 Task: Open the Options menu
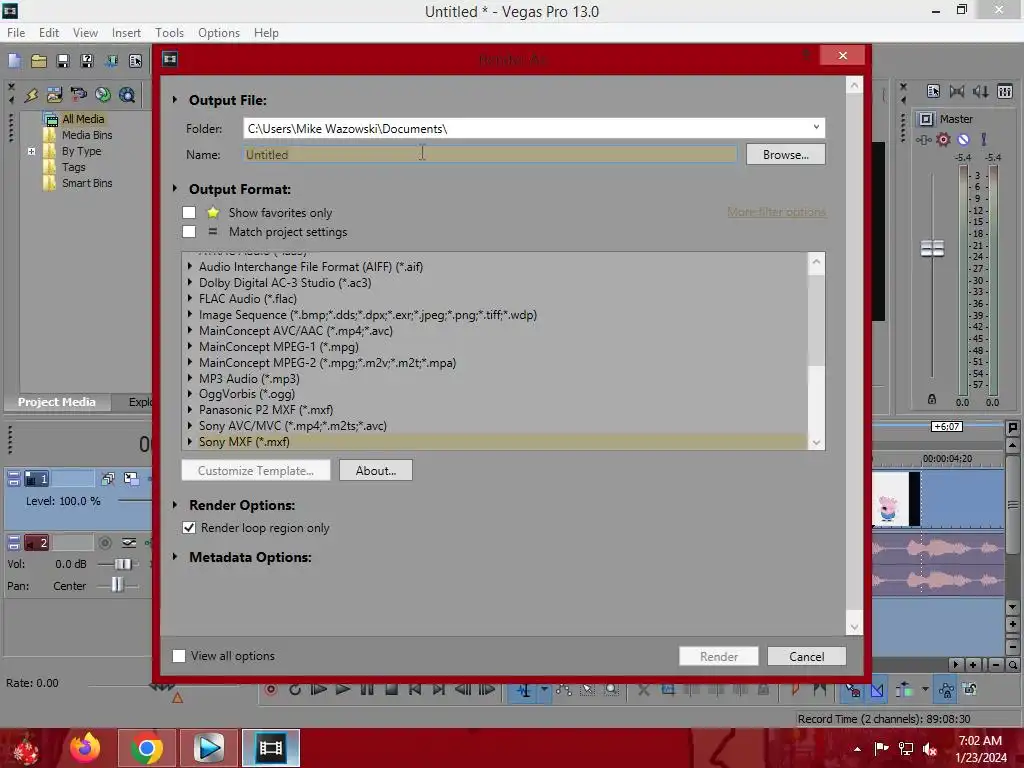tap(219, 33)
